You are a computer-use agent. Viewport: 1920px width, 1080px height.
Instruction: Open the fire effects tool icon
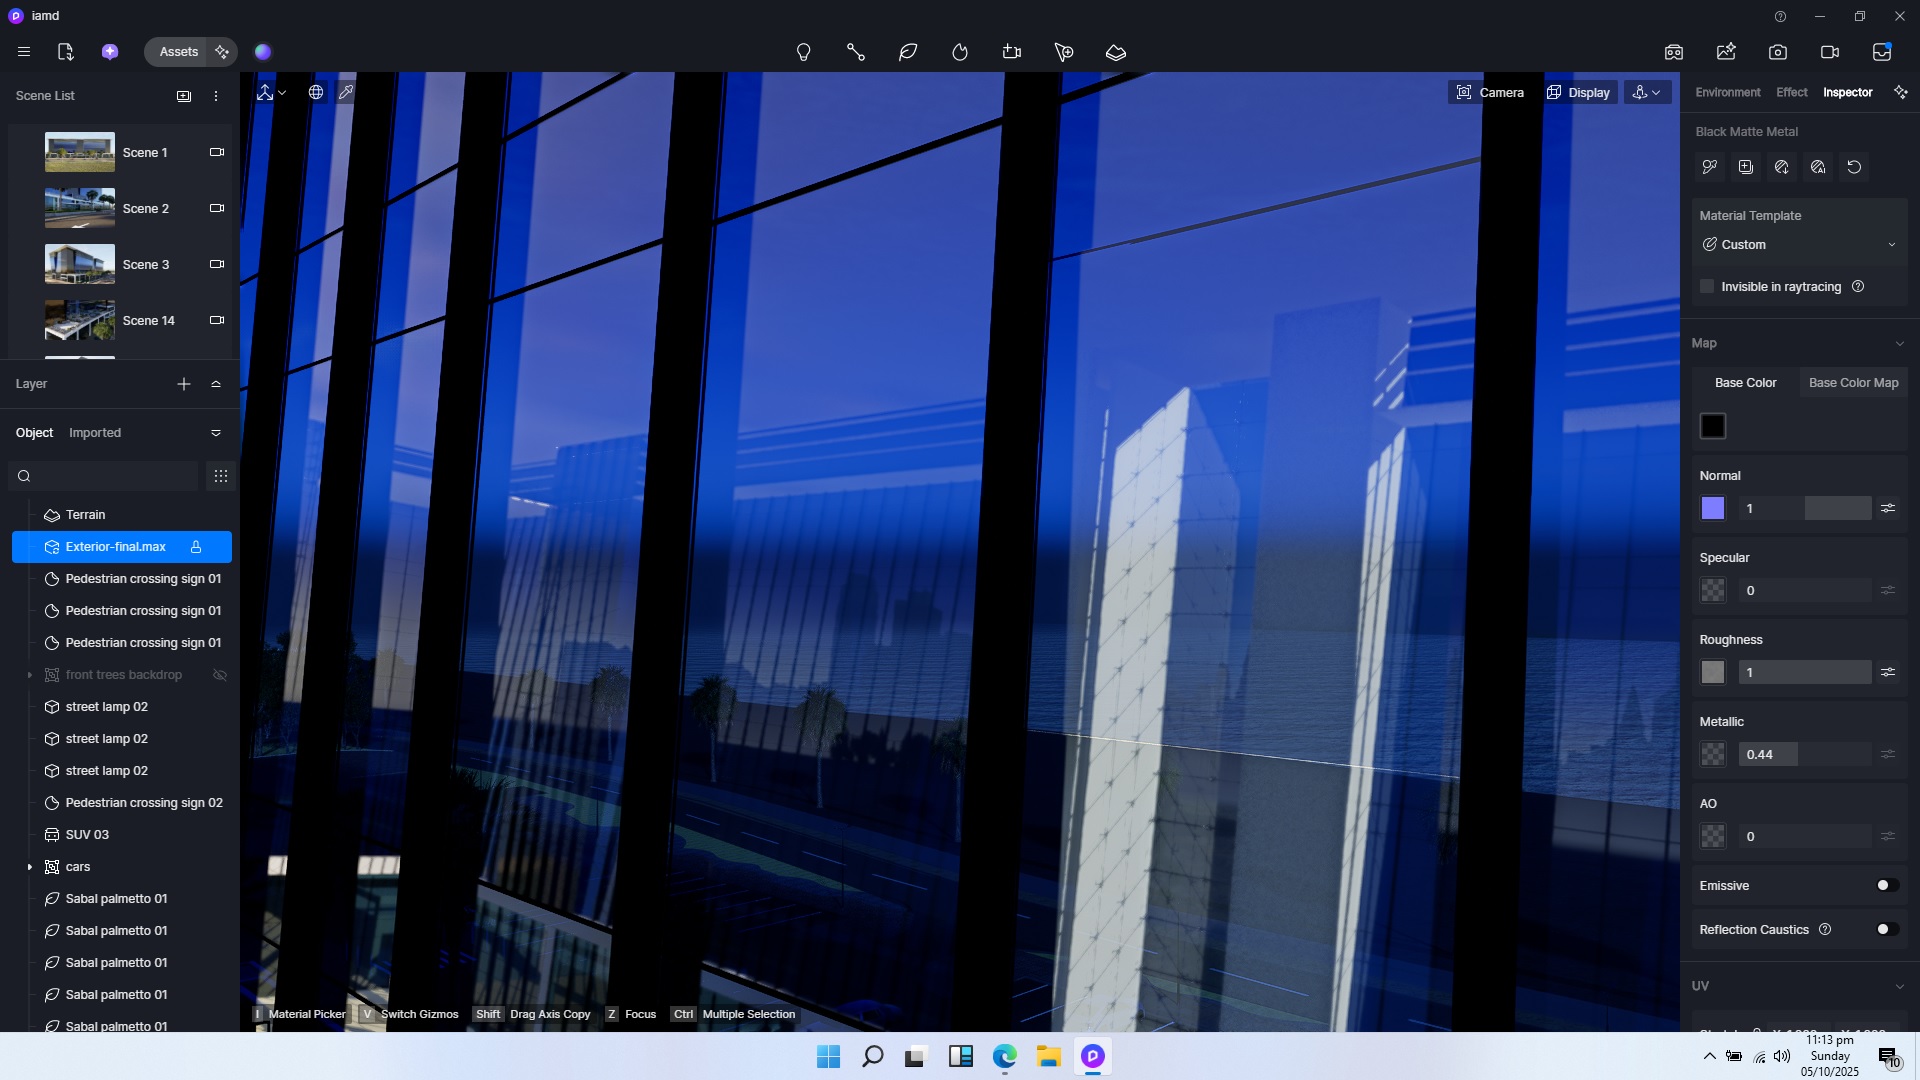pyautogui.click(x=960, y=52)
